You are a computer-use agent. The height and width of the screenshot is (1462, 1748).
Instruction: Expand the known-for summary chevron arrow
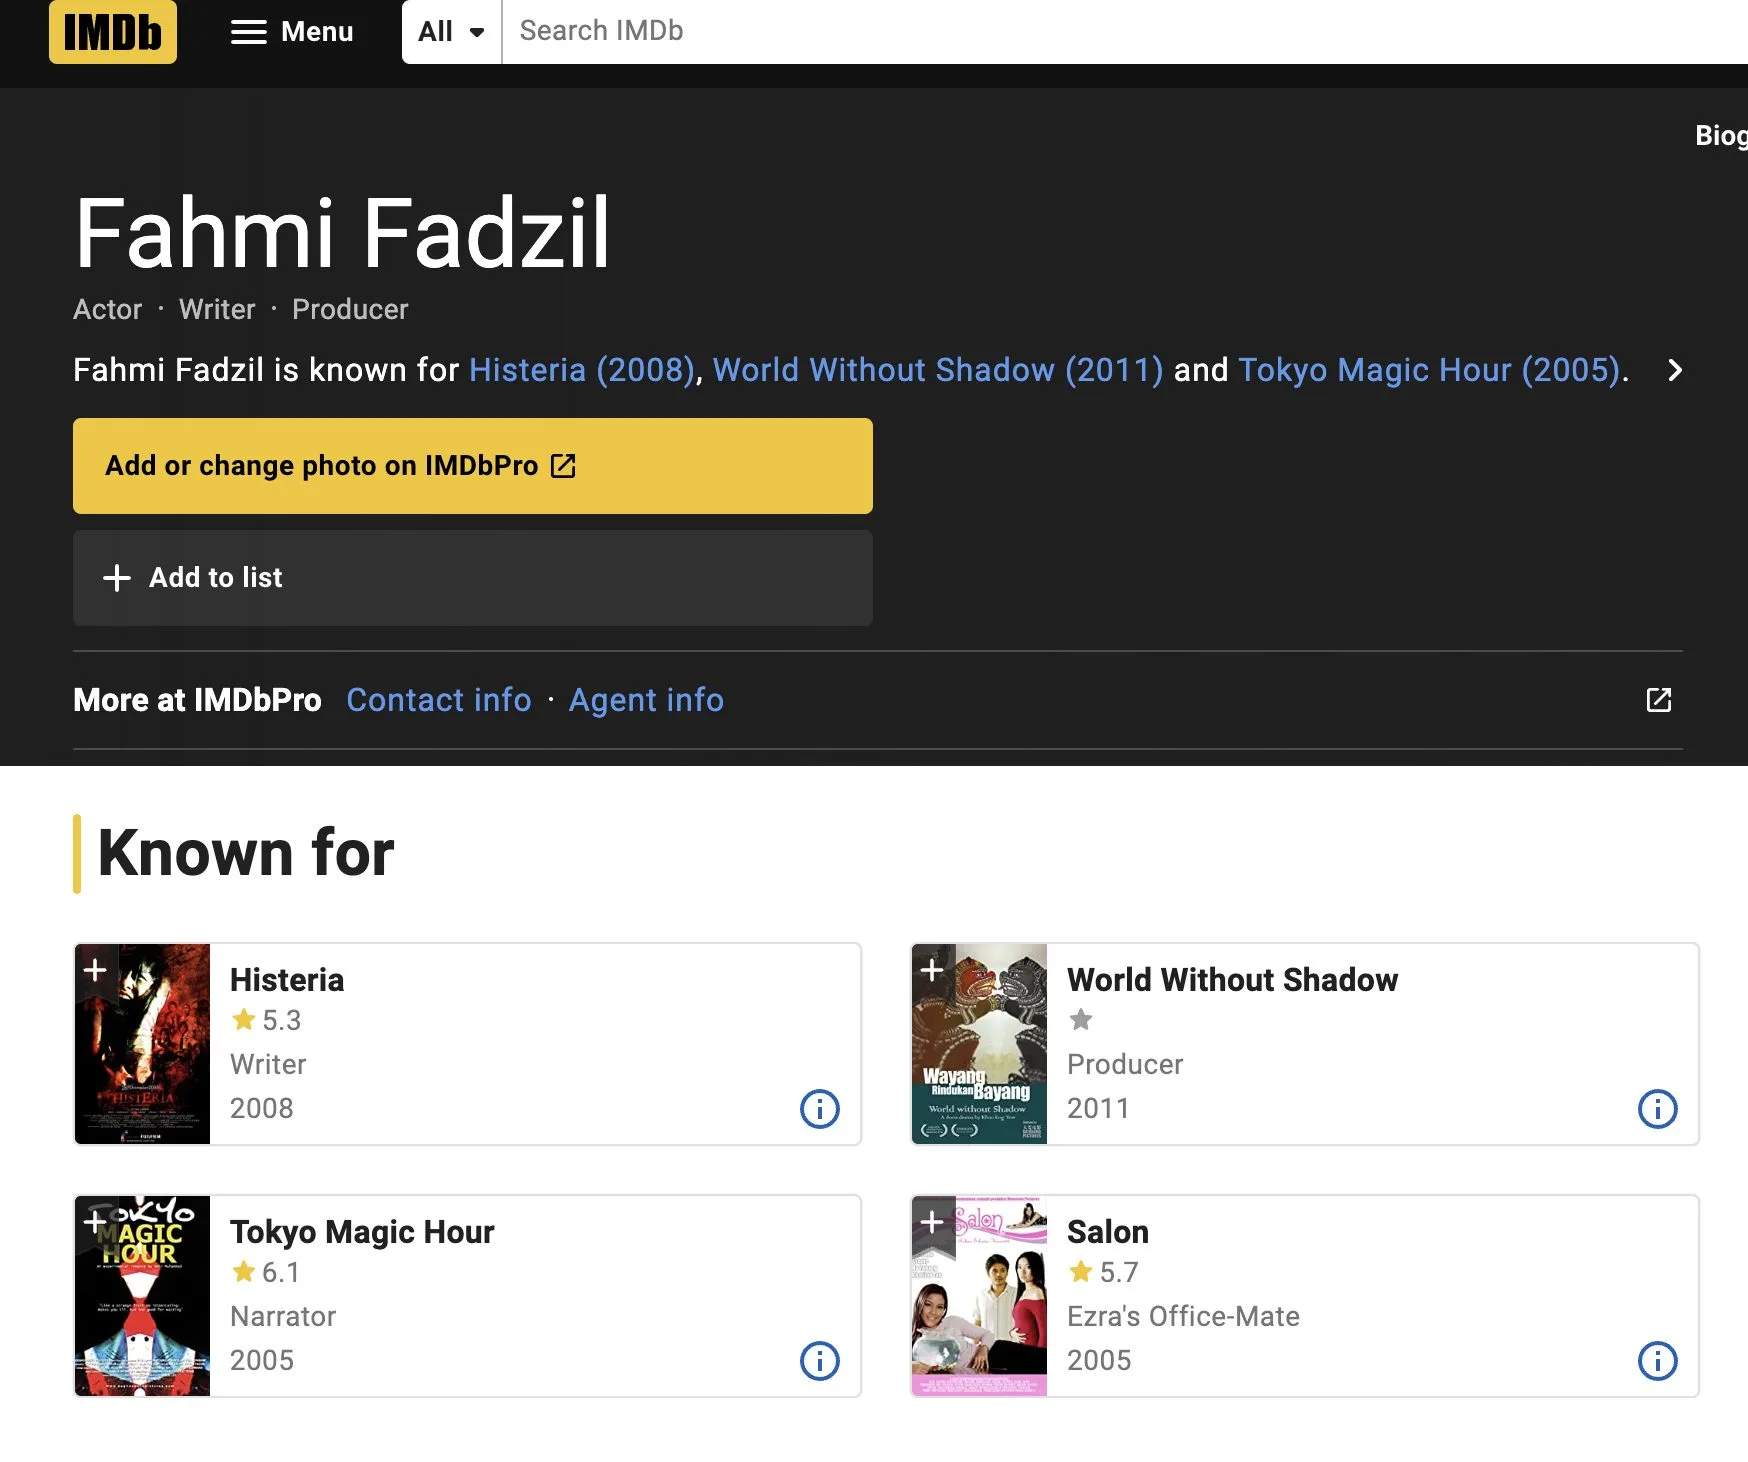tap(1675, 371)
